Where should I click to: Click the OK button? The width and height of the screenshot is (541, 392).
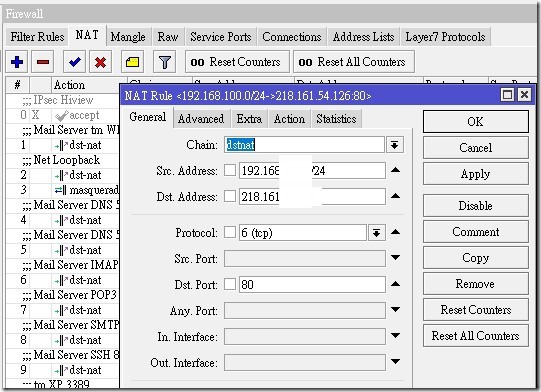(x=475, y=121)
